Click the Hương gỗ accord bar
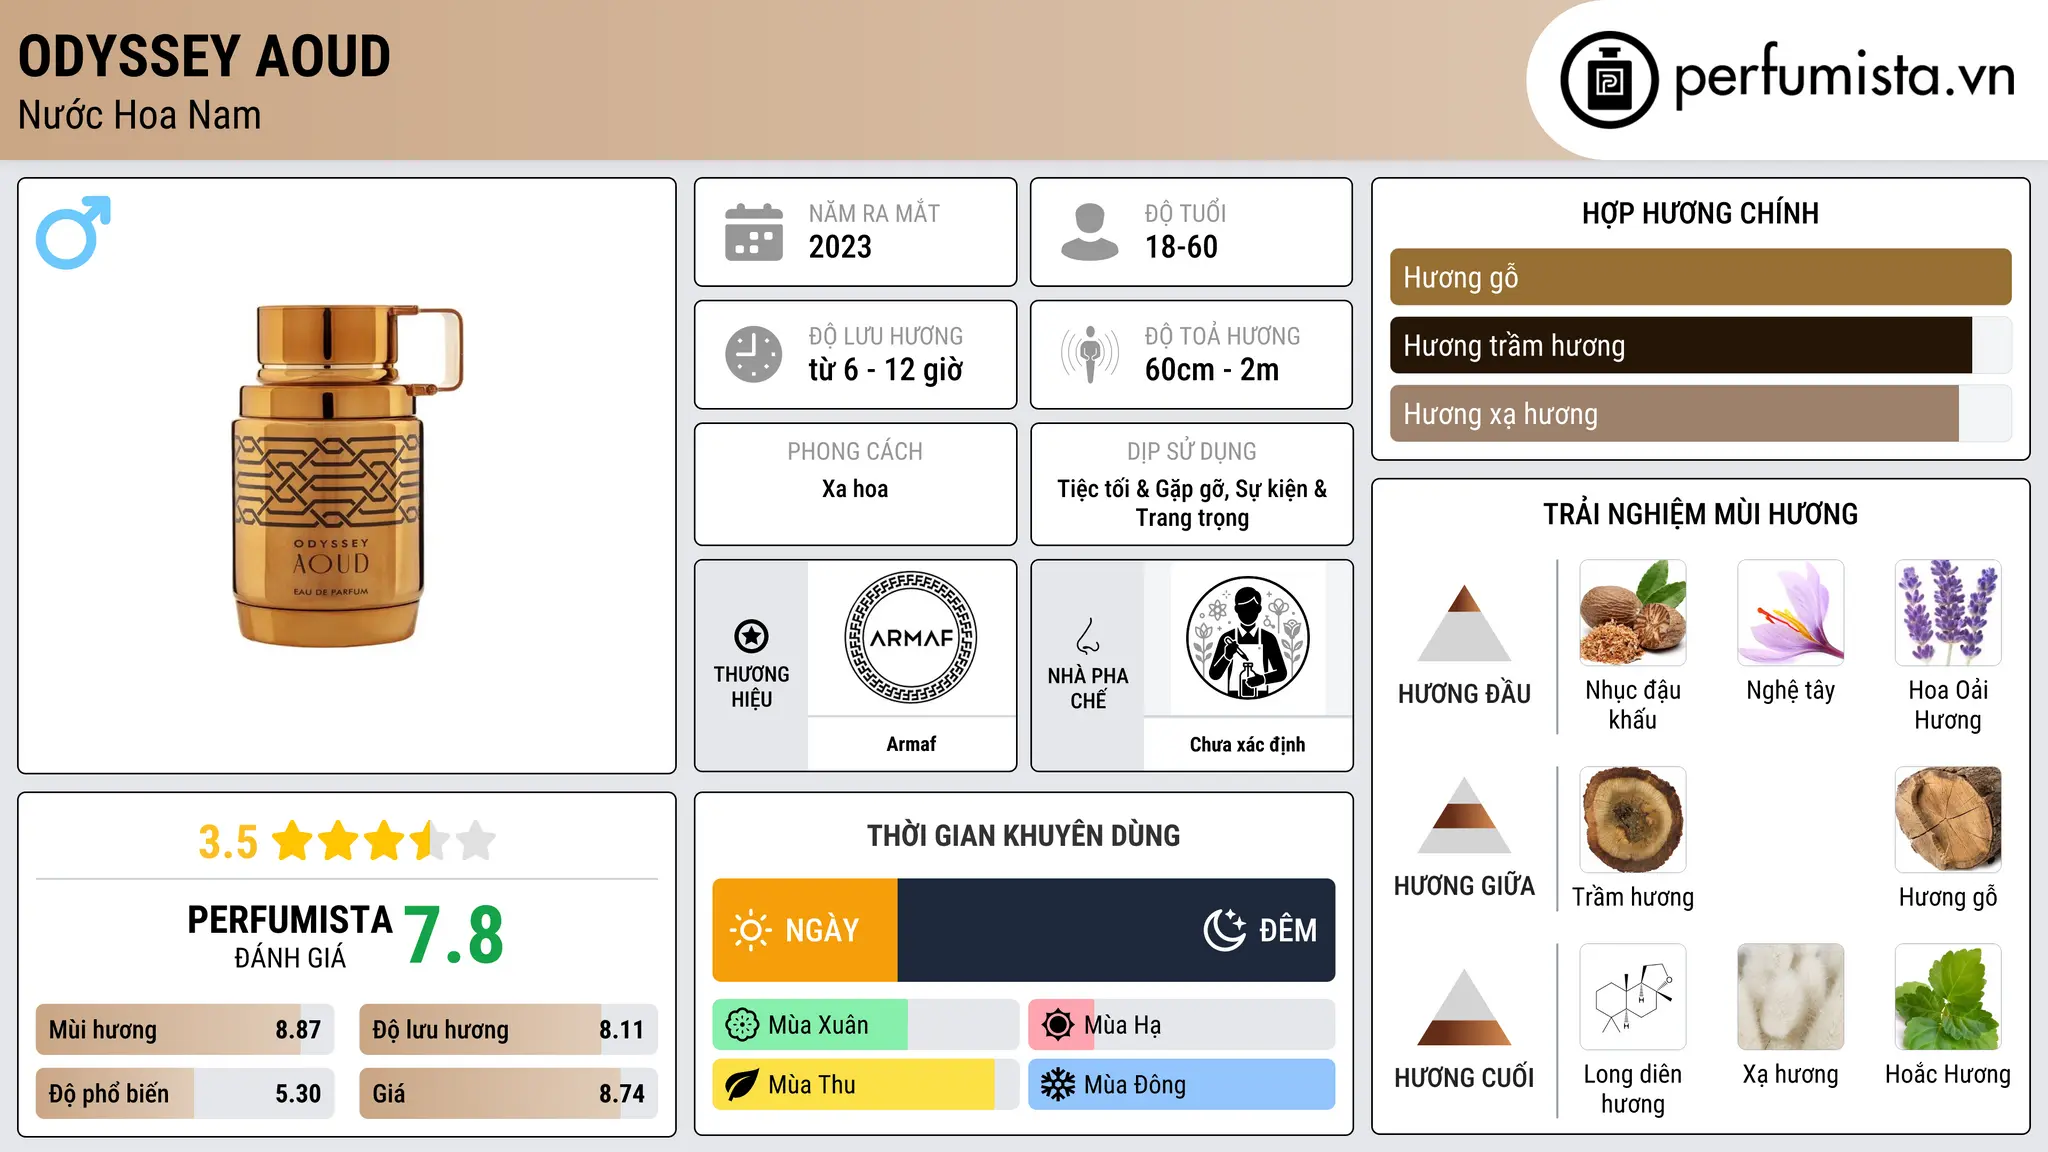 pos(1700,277)
